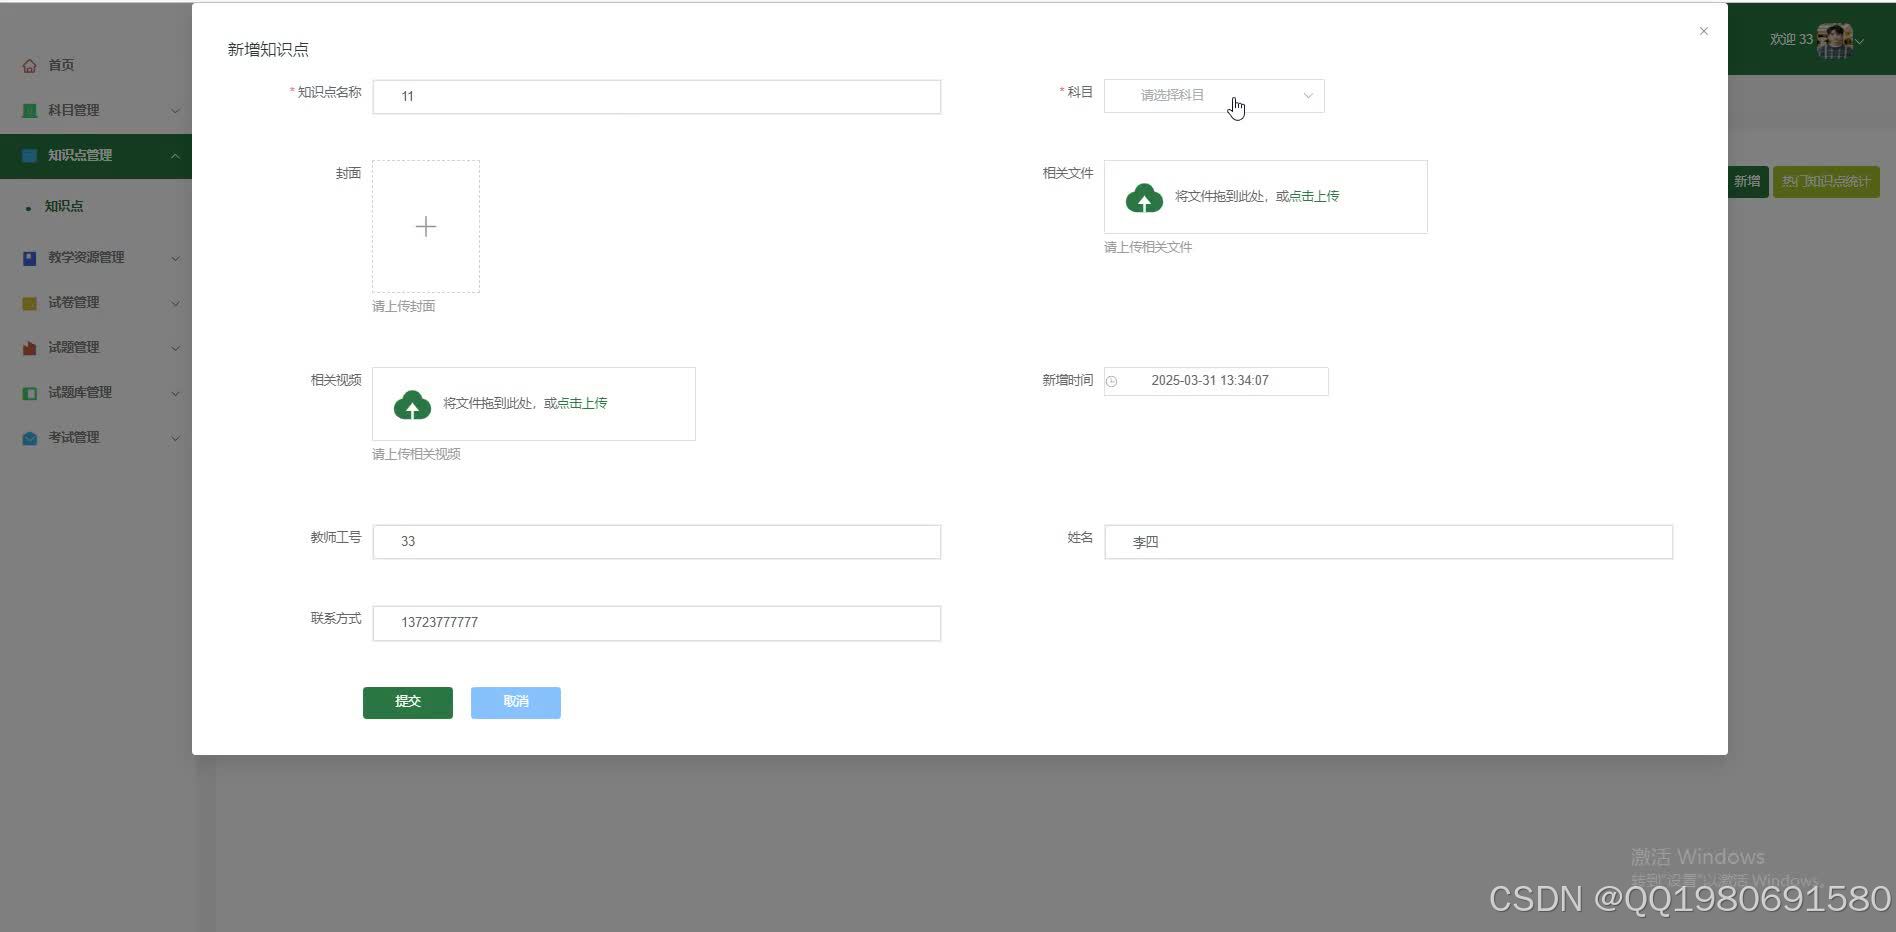Click the cloud upload icon under 相关视频

pyautogui.click(x=412, y=404)
